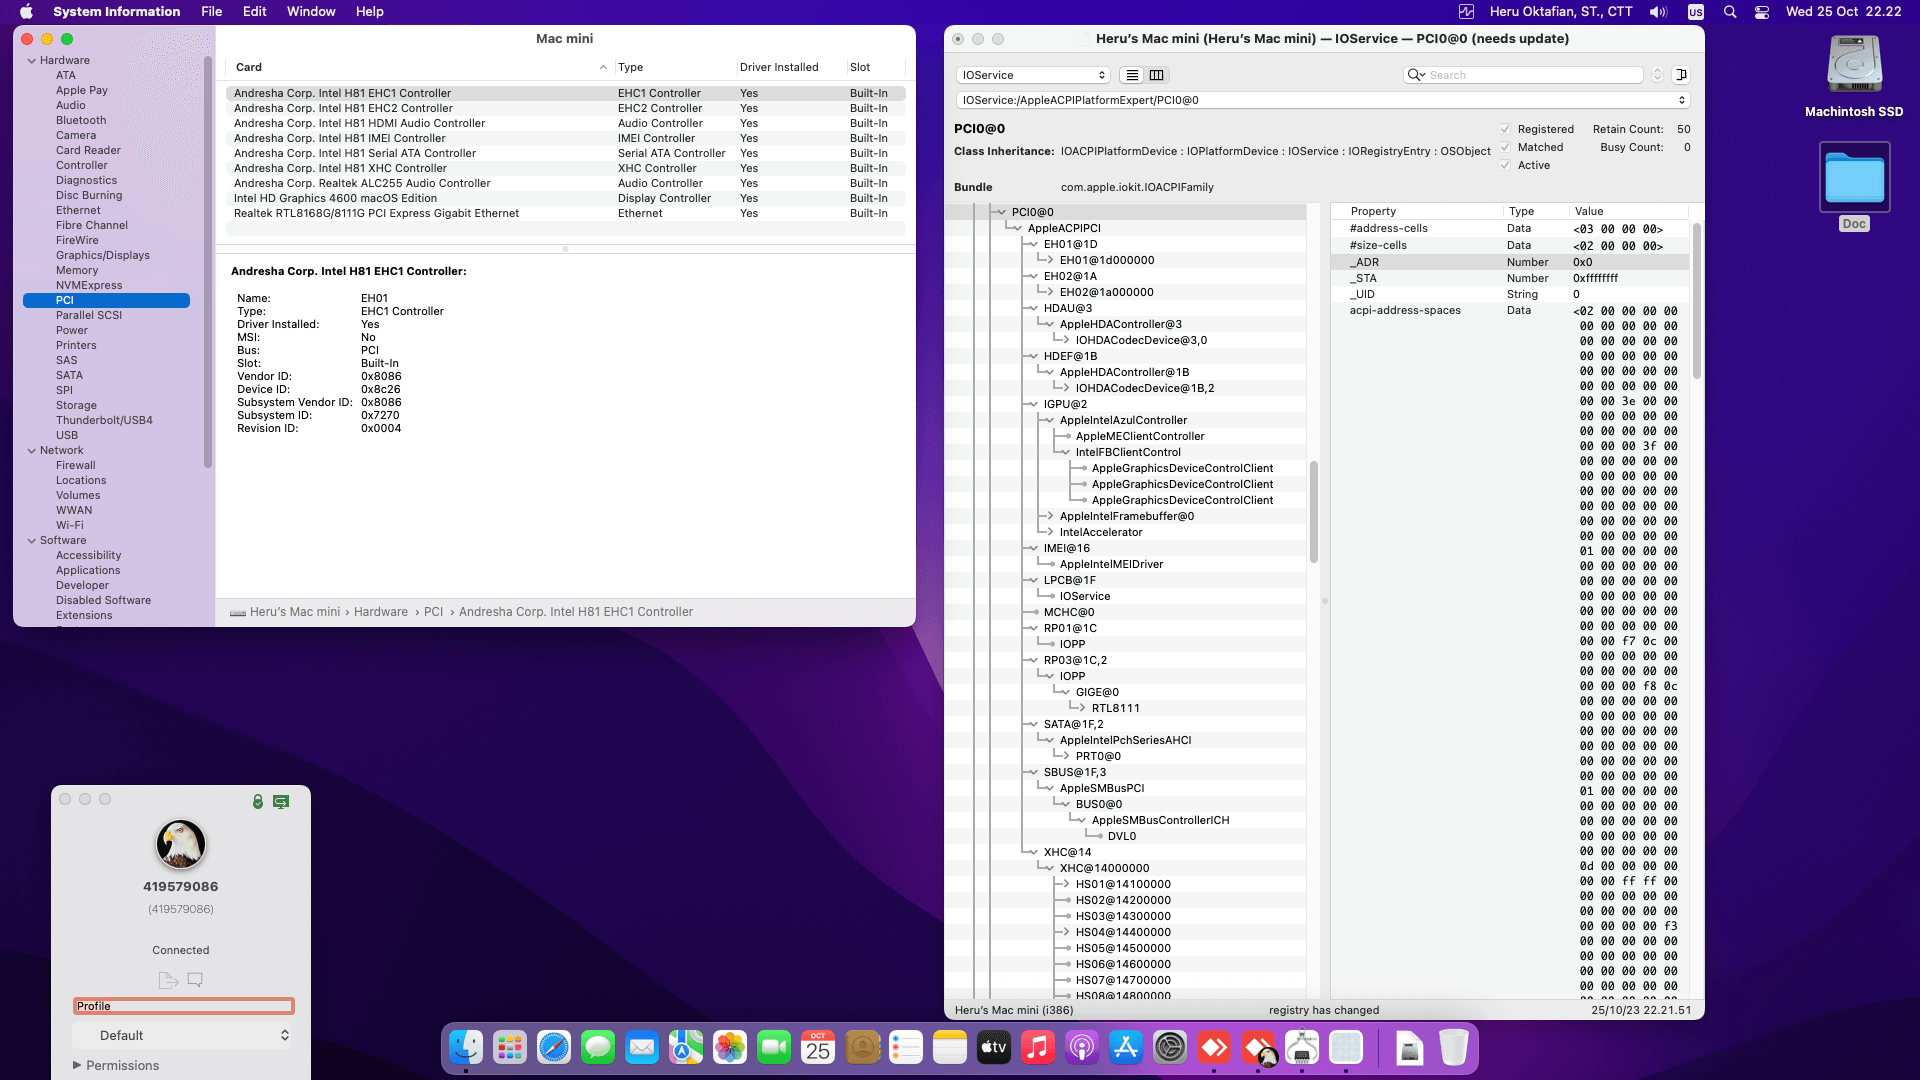Collapse the XHC@14 tree node
Screen dimensions: 1920x1080
(1033, 852)
